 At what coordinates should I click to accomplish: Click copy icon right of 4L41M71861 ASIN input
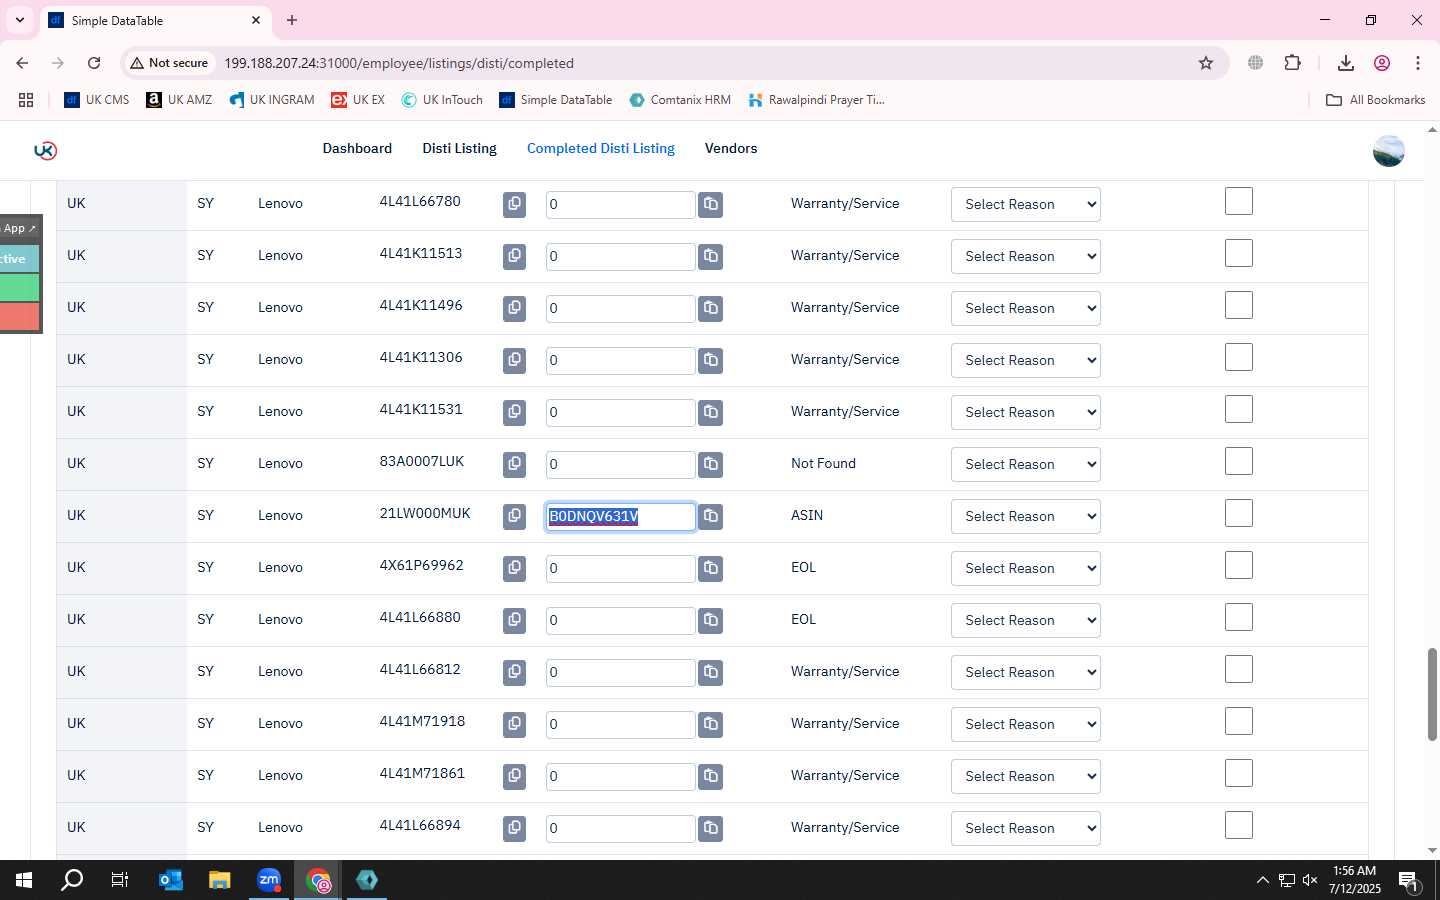pyautogui.click(x=710, y=776)
